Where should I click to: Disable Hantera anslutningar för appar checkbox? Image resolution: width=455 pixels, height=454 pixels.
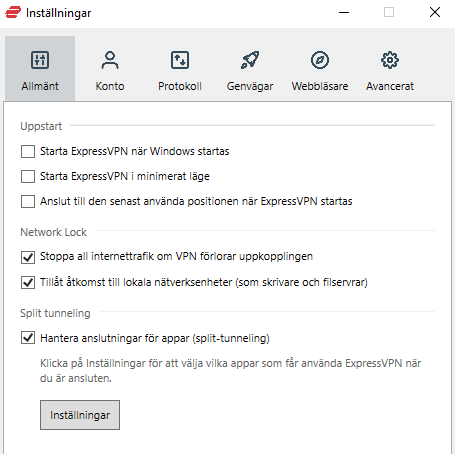coord(28,338)
